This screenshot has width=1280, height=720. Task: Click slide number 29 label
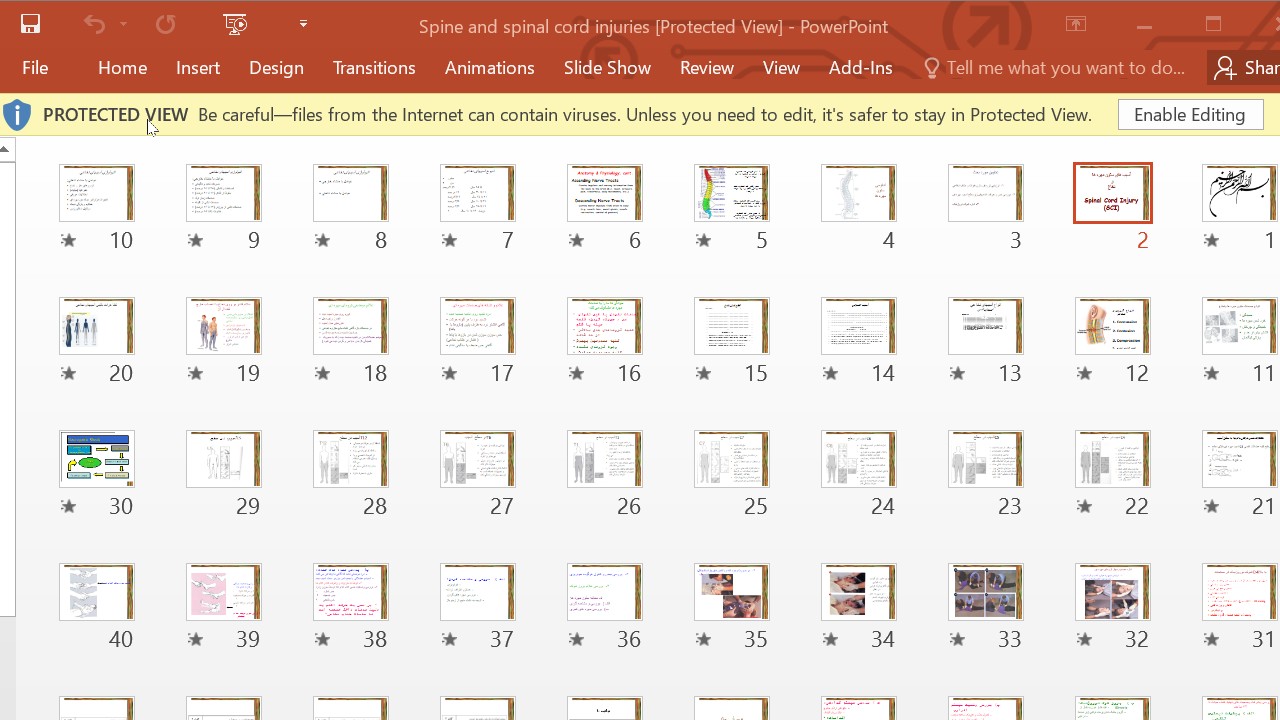(x=248, y=506)
